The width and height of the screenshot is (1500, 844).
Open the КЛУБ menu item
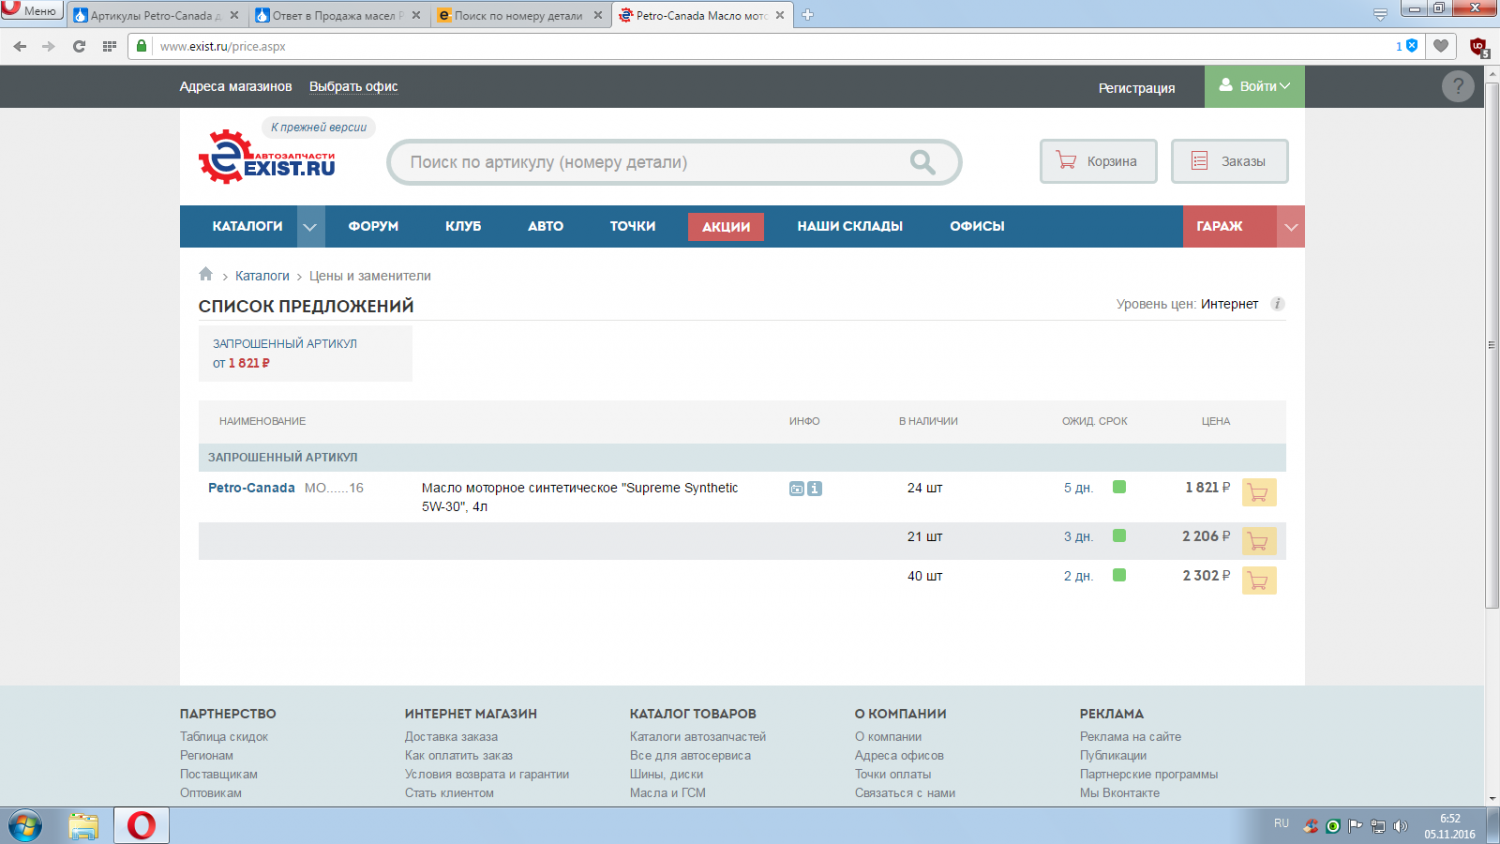point(463,227)
